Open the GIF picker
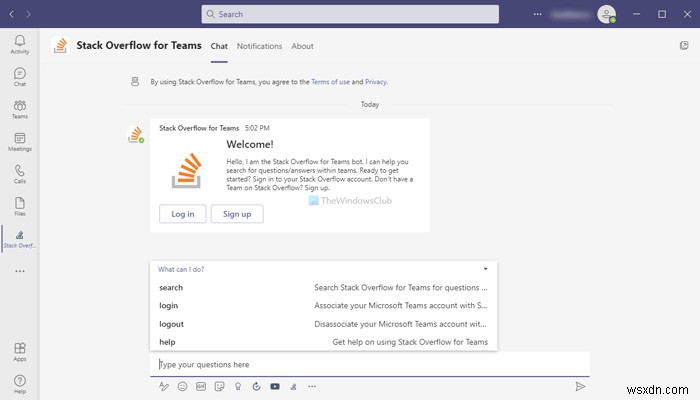Image resolution: width=700 pixels, height=400 pixels. [x=201, y=386]
